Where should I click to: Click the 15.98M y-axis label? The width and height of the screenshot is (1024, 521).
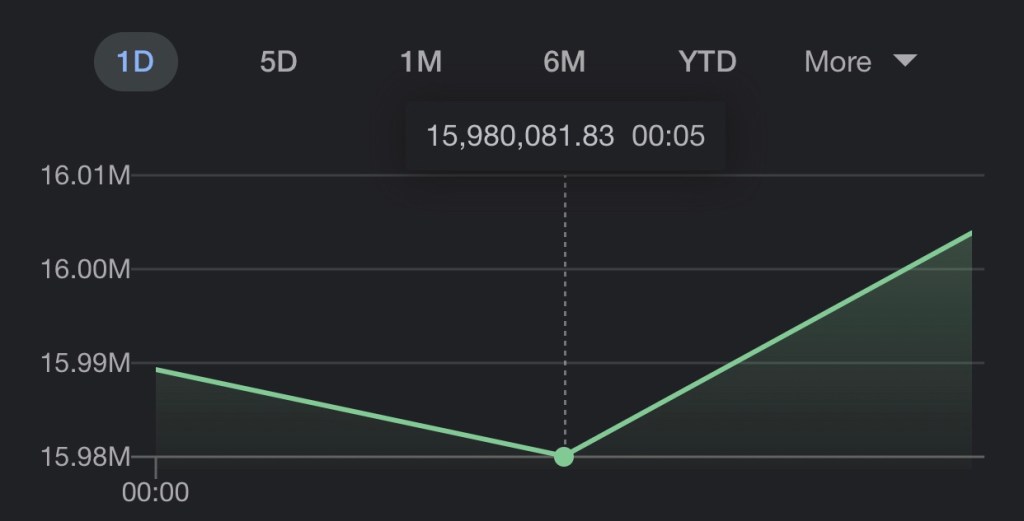coord(86,457)
